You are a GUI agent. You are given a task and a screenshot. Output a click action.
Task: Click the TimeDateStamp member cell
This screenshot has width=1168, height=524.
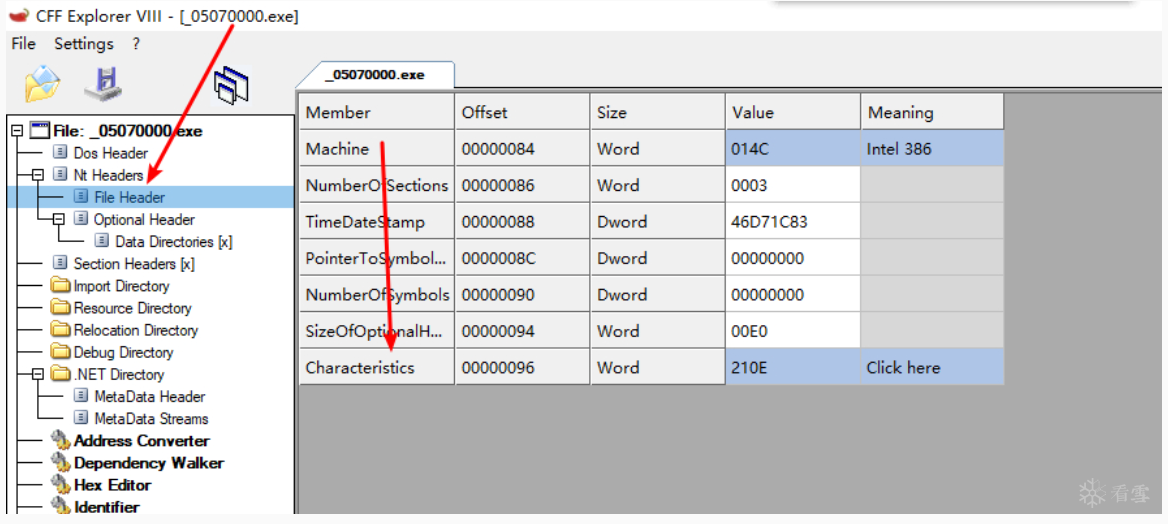[x=377, y=221]
